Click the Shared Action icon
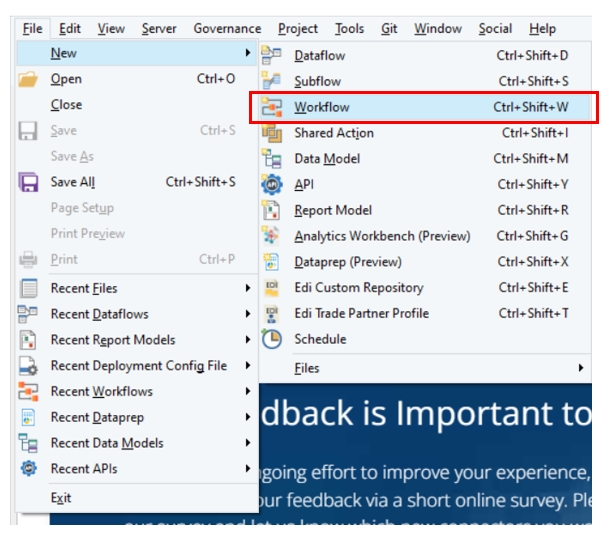Screen dimensions: 613x542 (272, 133)
